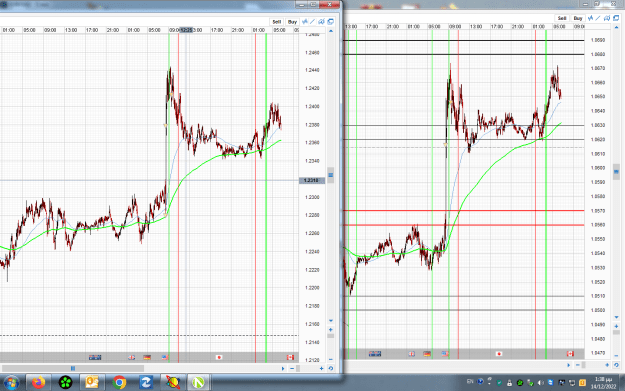Click Japan flag marker on left chart

[x=218, y=358]
